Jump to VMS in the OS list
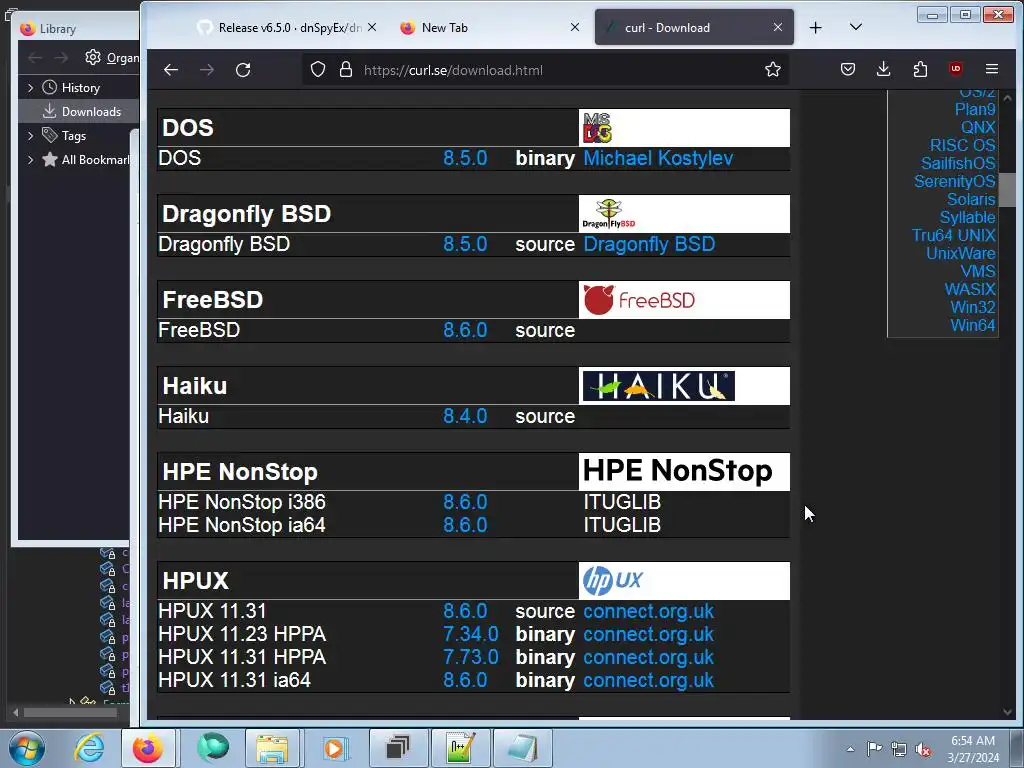The image size is (1024, 768). (978, 271)
